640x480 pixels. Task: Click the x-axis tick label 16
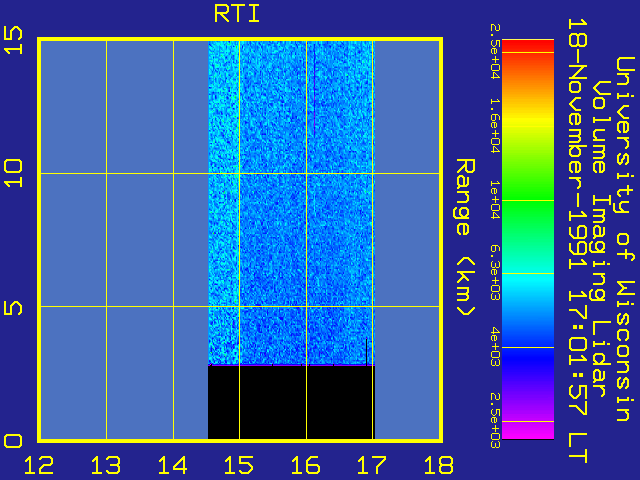coord(305,465)
